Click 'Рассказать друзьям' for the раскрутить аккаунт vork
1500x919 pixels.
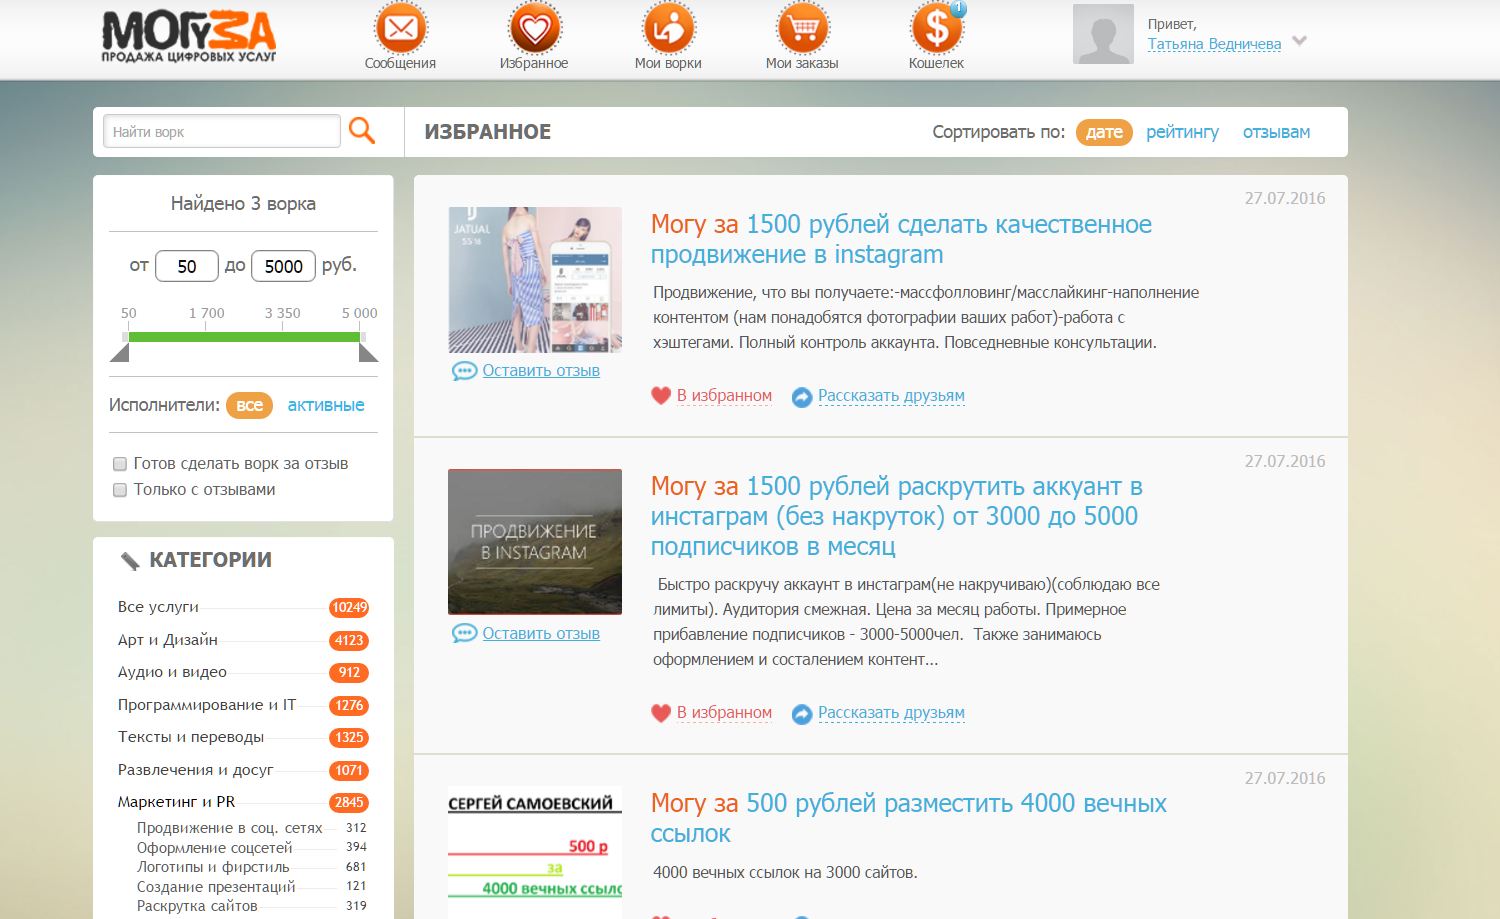pos(891,713)
